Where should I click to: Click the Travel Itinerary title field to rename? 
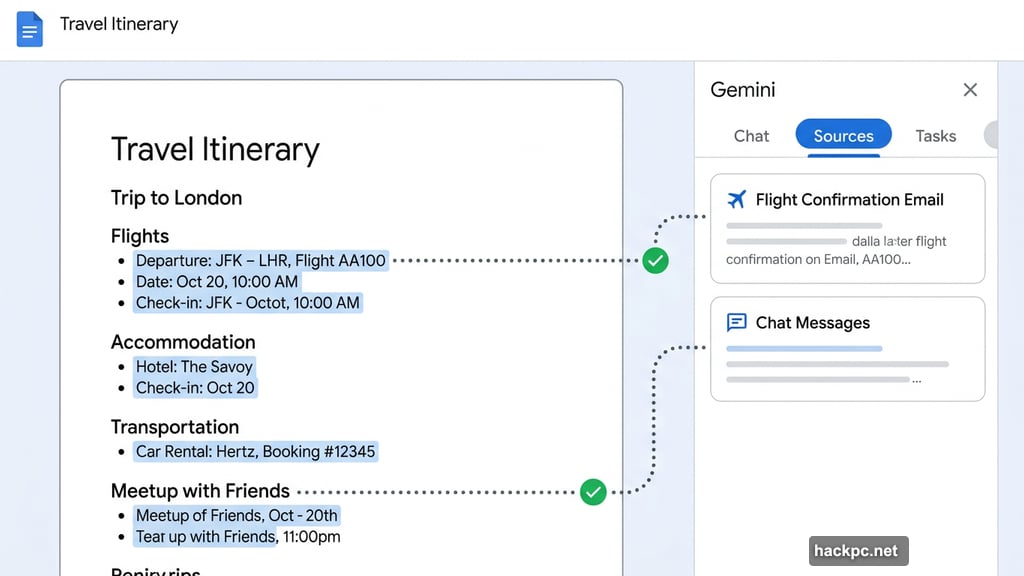(119, 24)
